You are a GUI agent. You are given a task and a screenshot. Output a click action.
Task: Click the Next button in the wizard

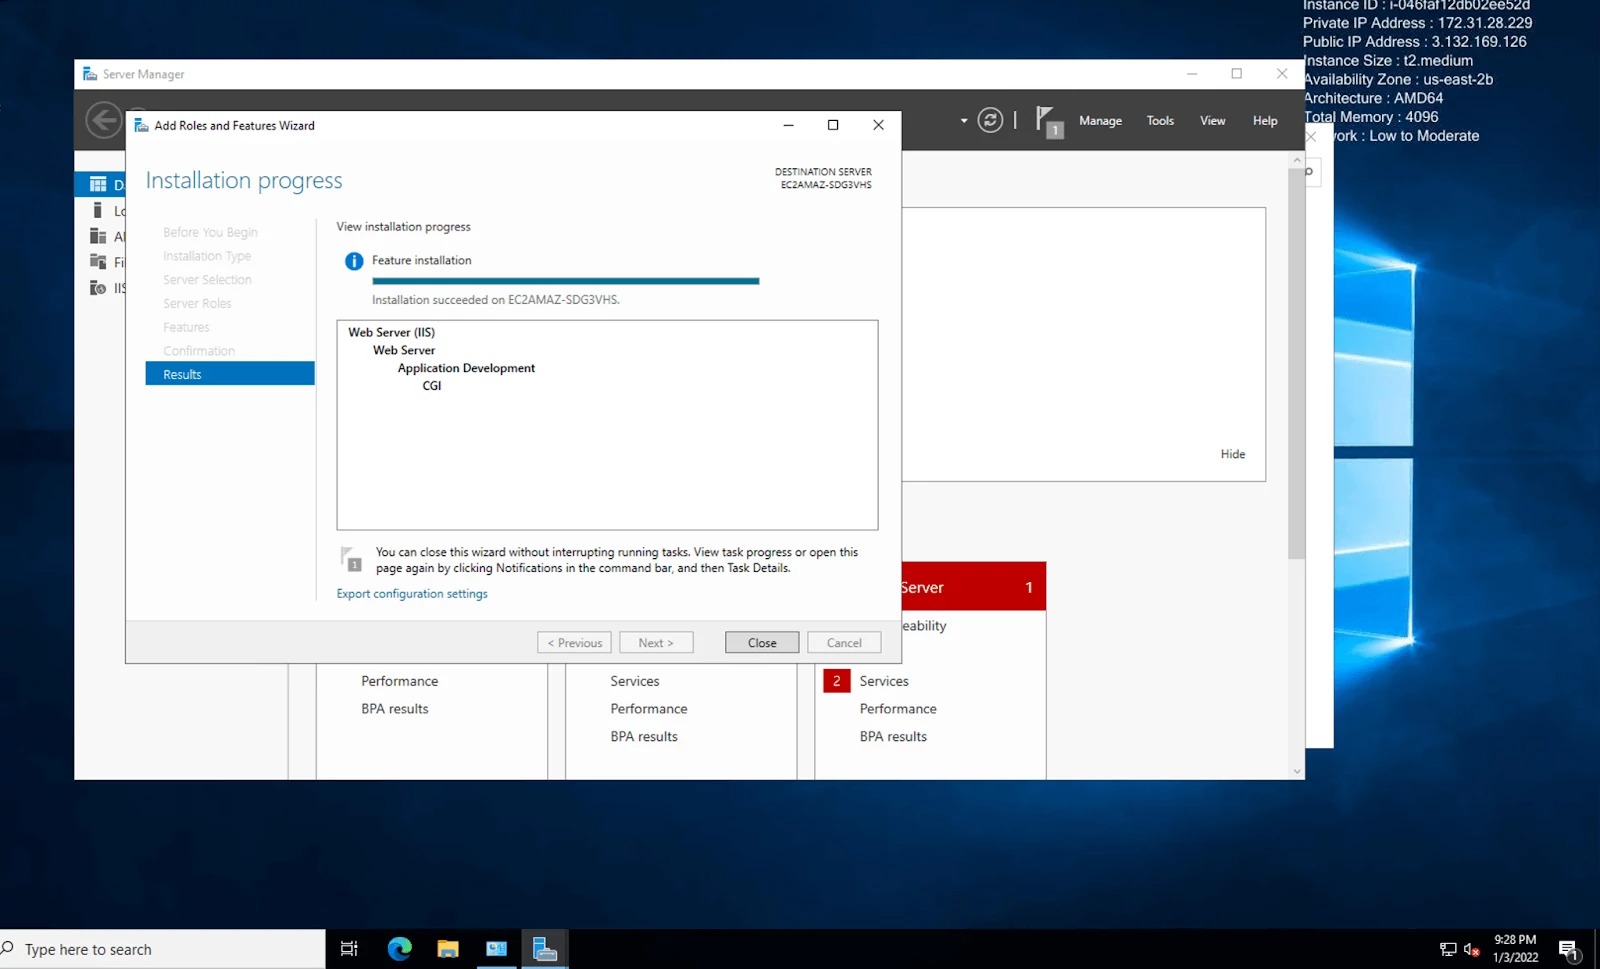[x=656, y=643]
